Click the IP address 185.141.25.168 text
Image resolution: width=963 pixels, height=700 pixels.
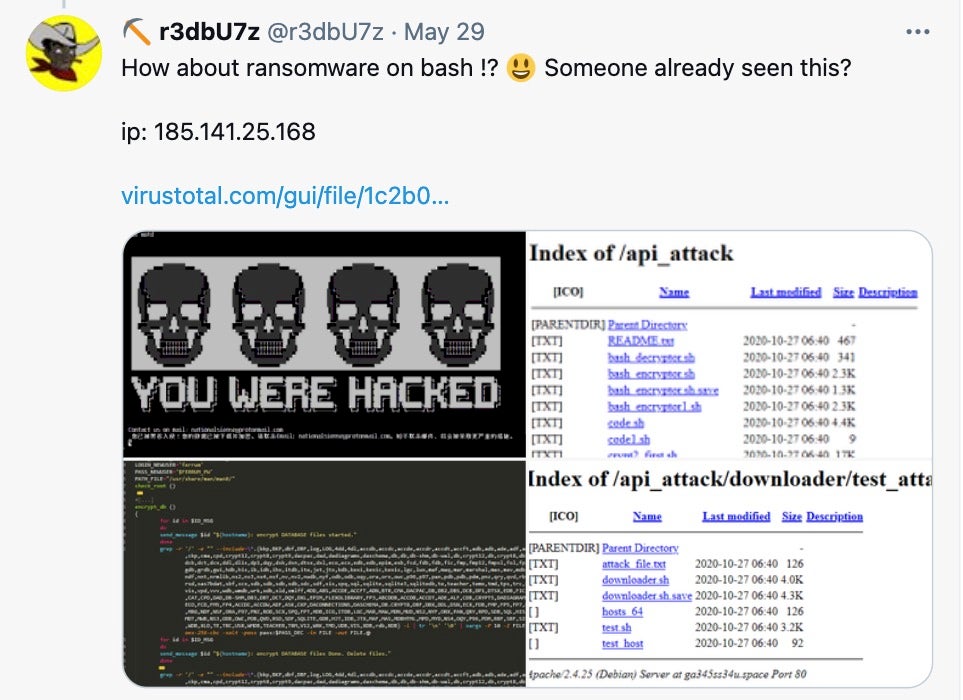(x=235, y=131)
